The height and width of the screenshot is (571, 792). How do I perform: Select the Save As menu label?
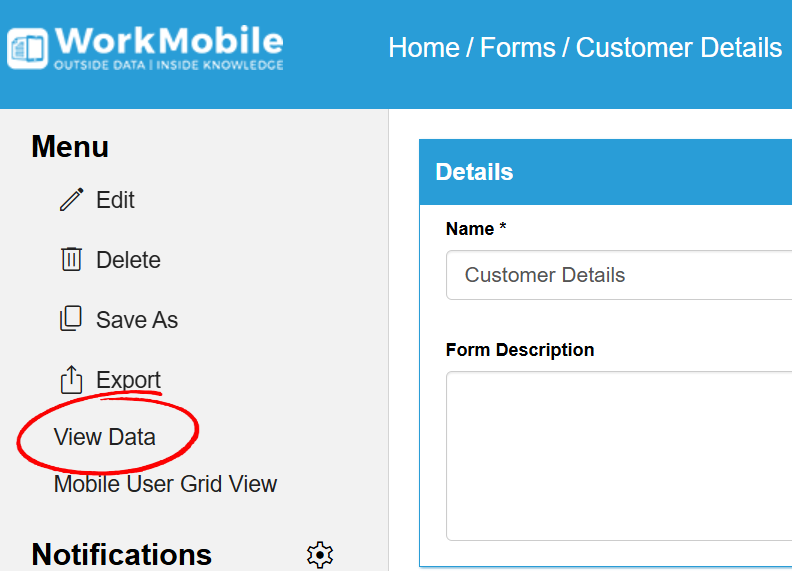pyautogui.click(x=137, y=320)
